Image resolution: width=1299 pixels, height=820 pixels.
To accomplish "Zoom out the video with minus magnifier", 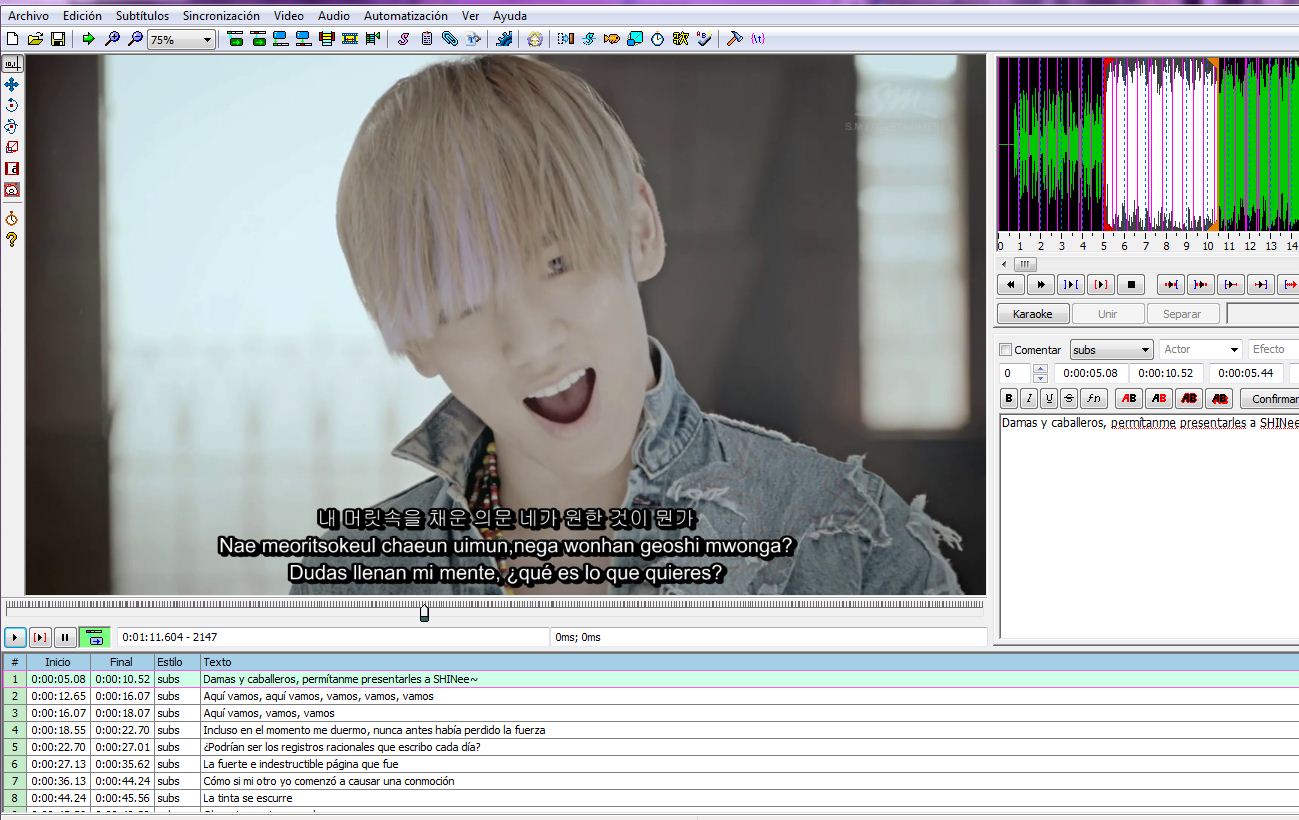I will tap(135, 39).
